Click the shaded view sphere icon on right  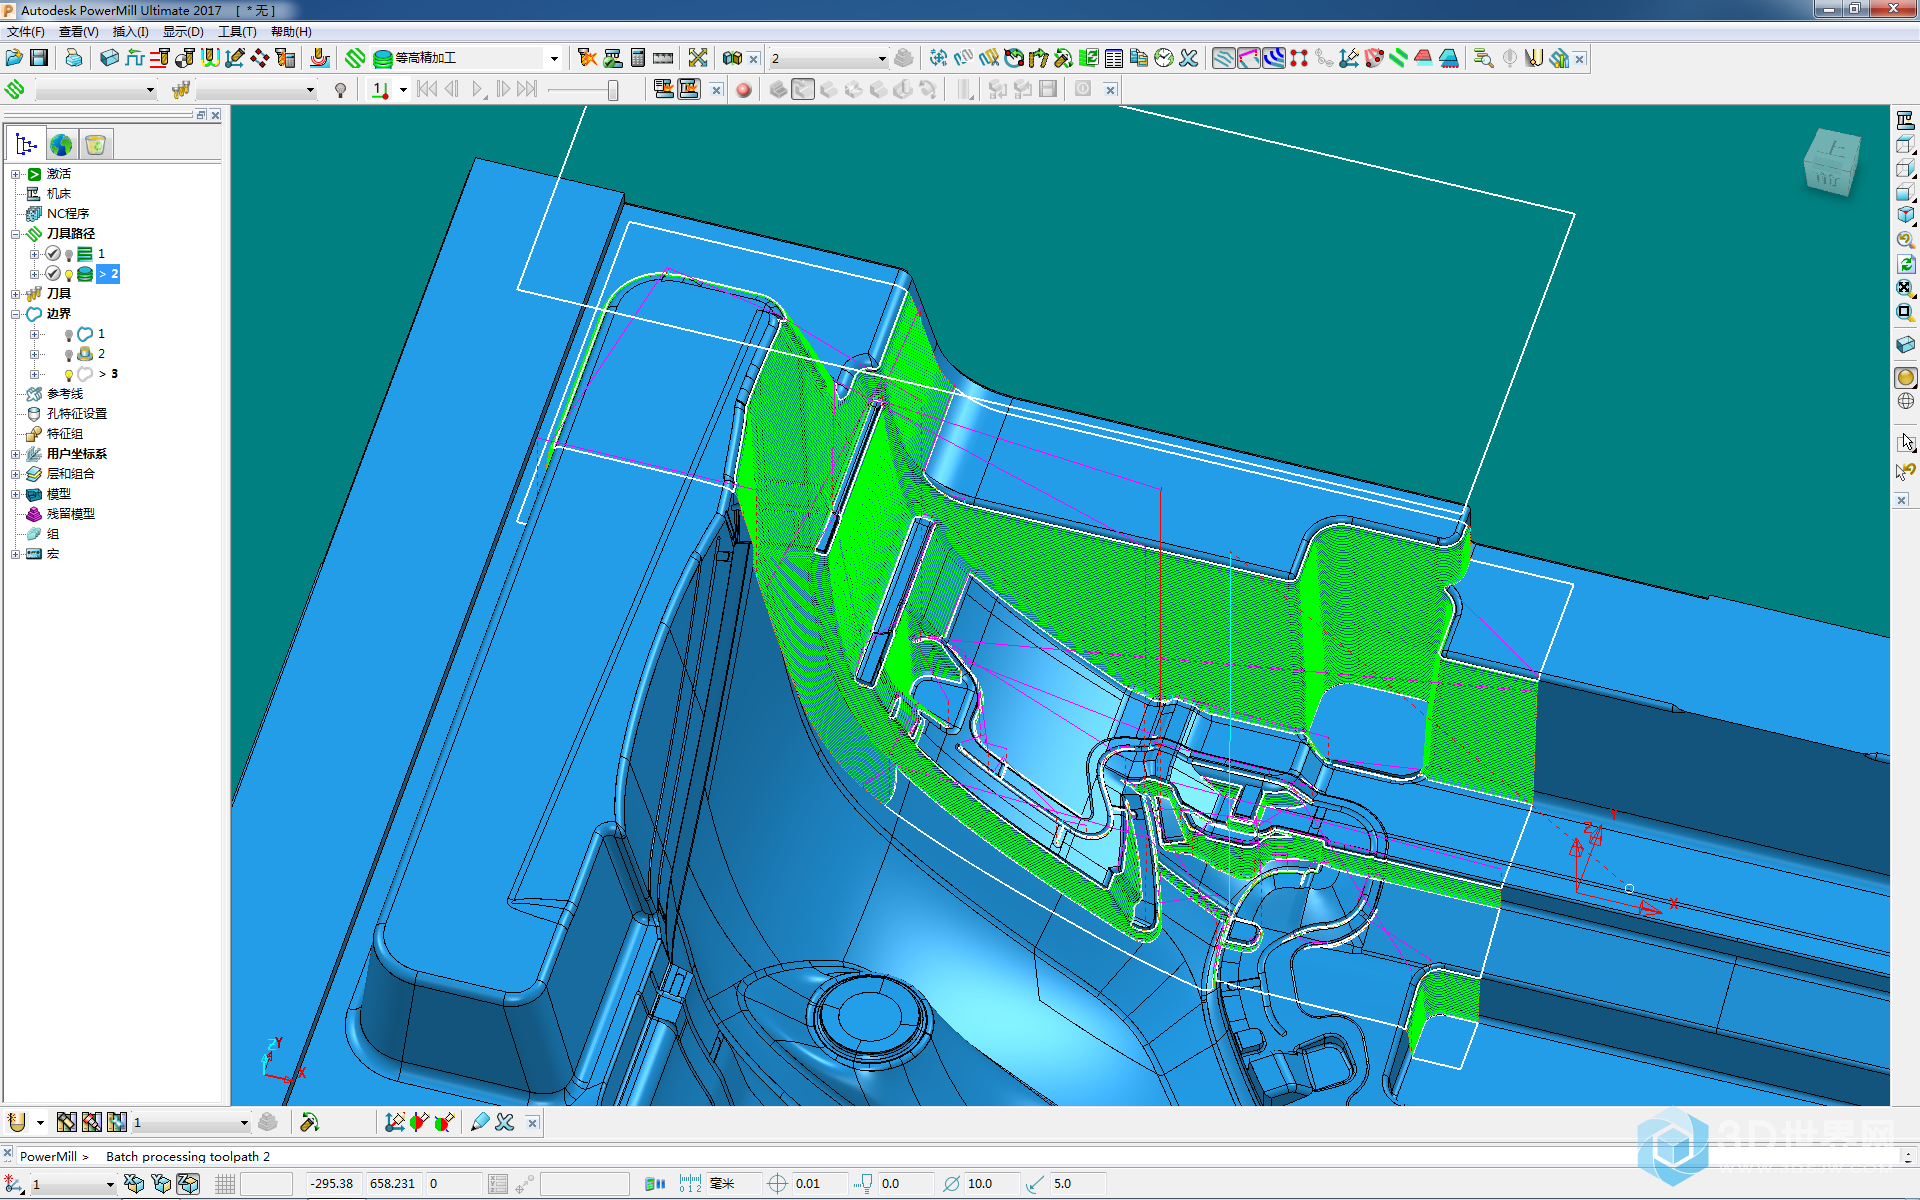pos(1906,377)
